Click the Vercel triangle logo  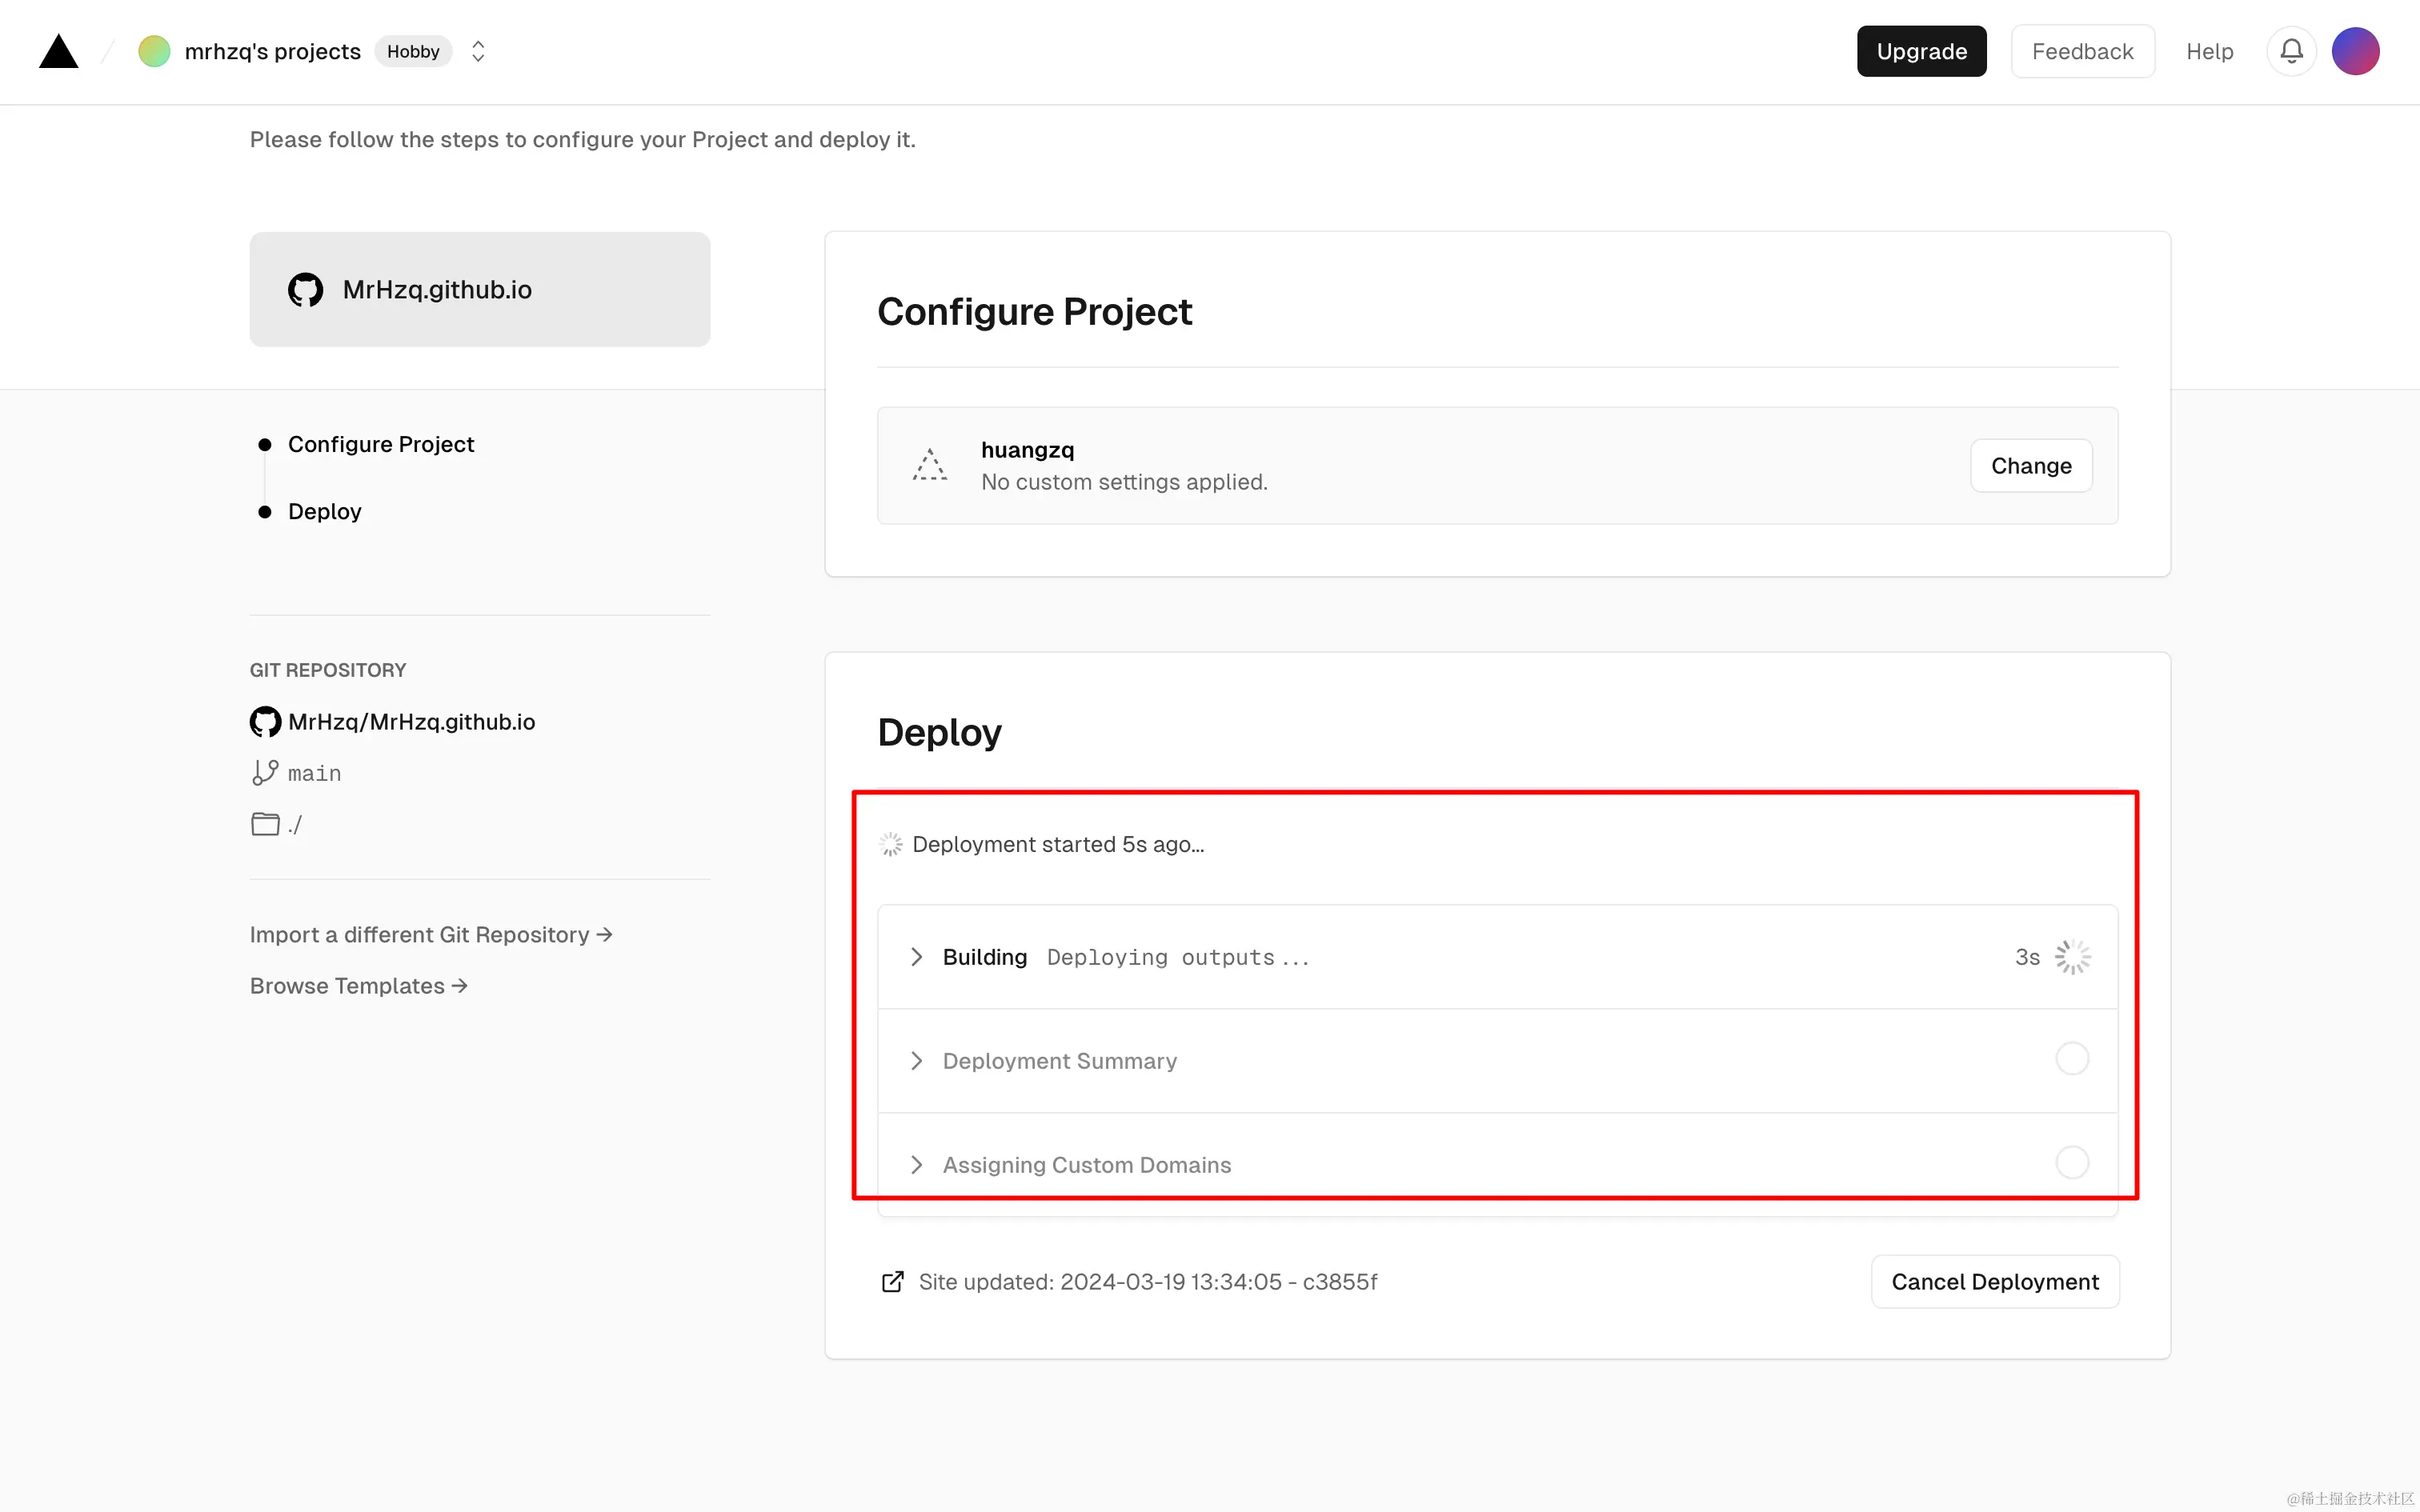pyautogui.click(x=58, y=51)
